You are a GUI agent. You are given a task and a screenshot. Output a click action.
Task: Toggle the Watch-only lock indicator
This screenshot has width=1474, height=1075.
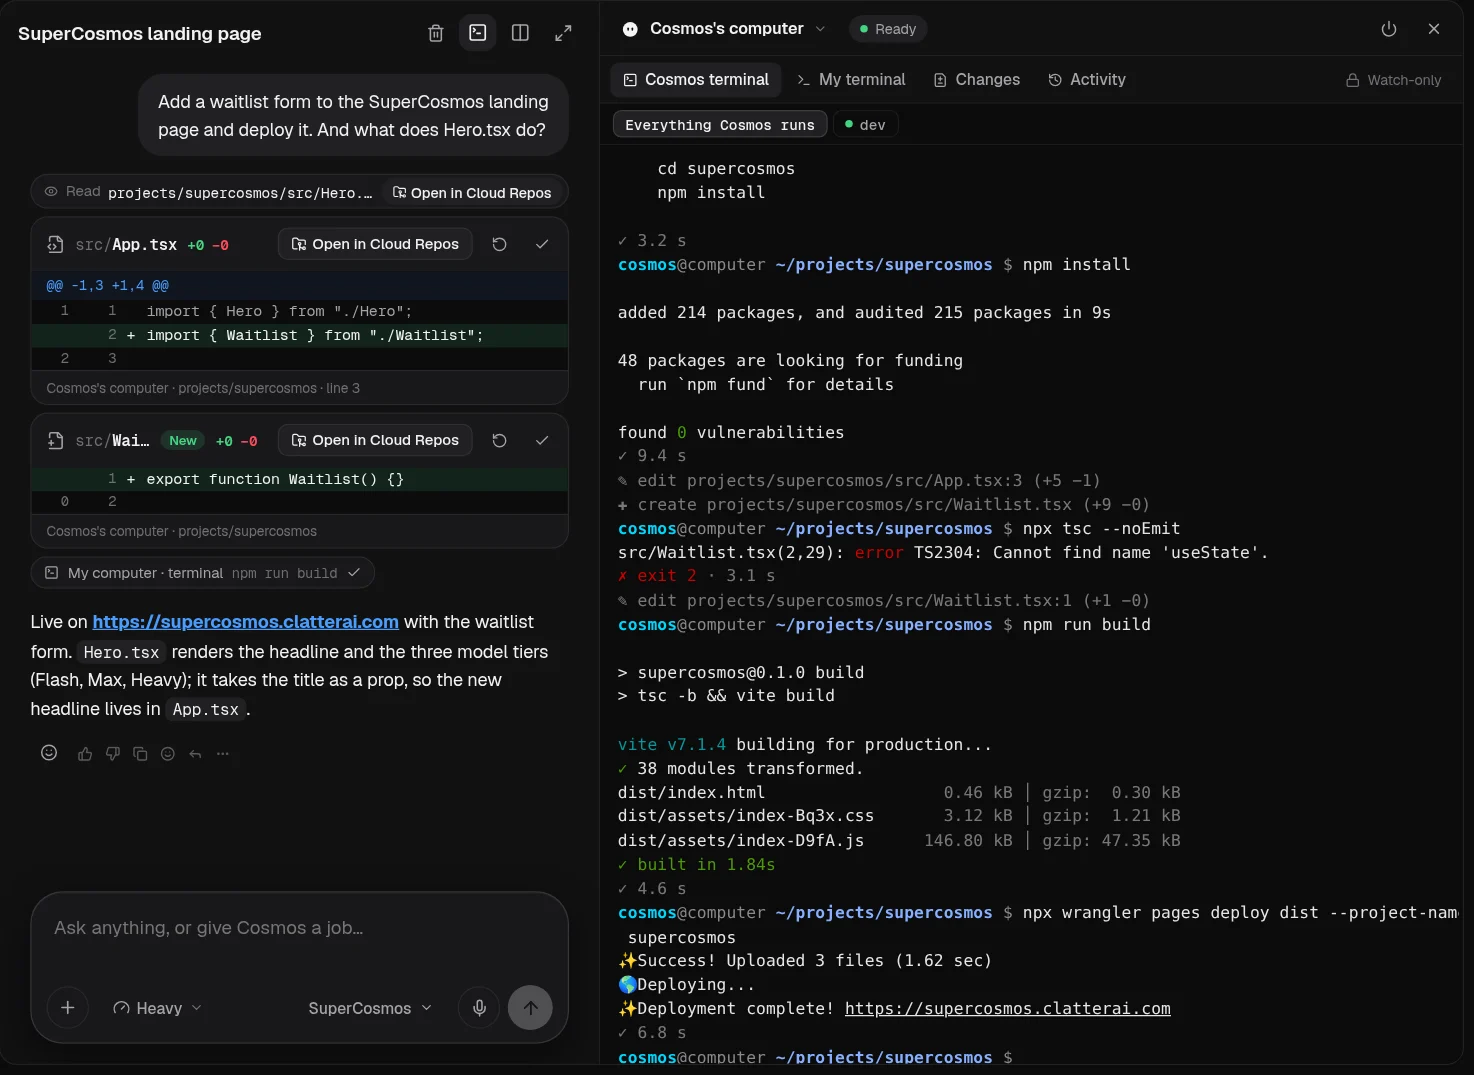(1393, 80)
